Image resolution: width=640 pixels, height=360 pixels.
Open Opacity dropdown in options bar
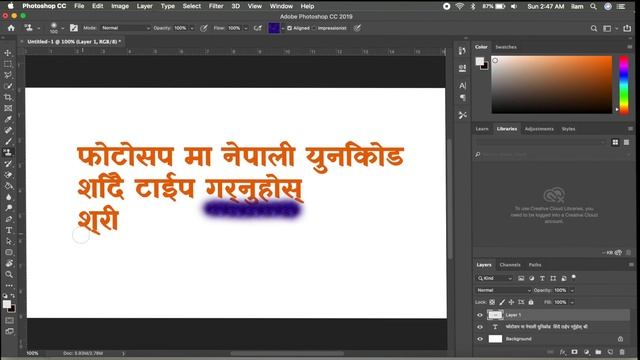pos(192,28)
